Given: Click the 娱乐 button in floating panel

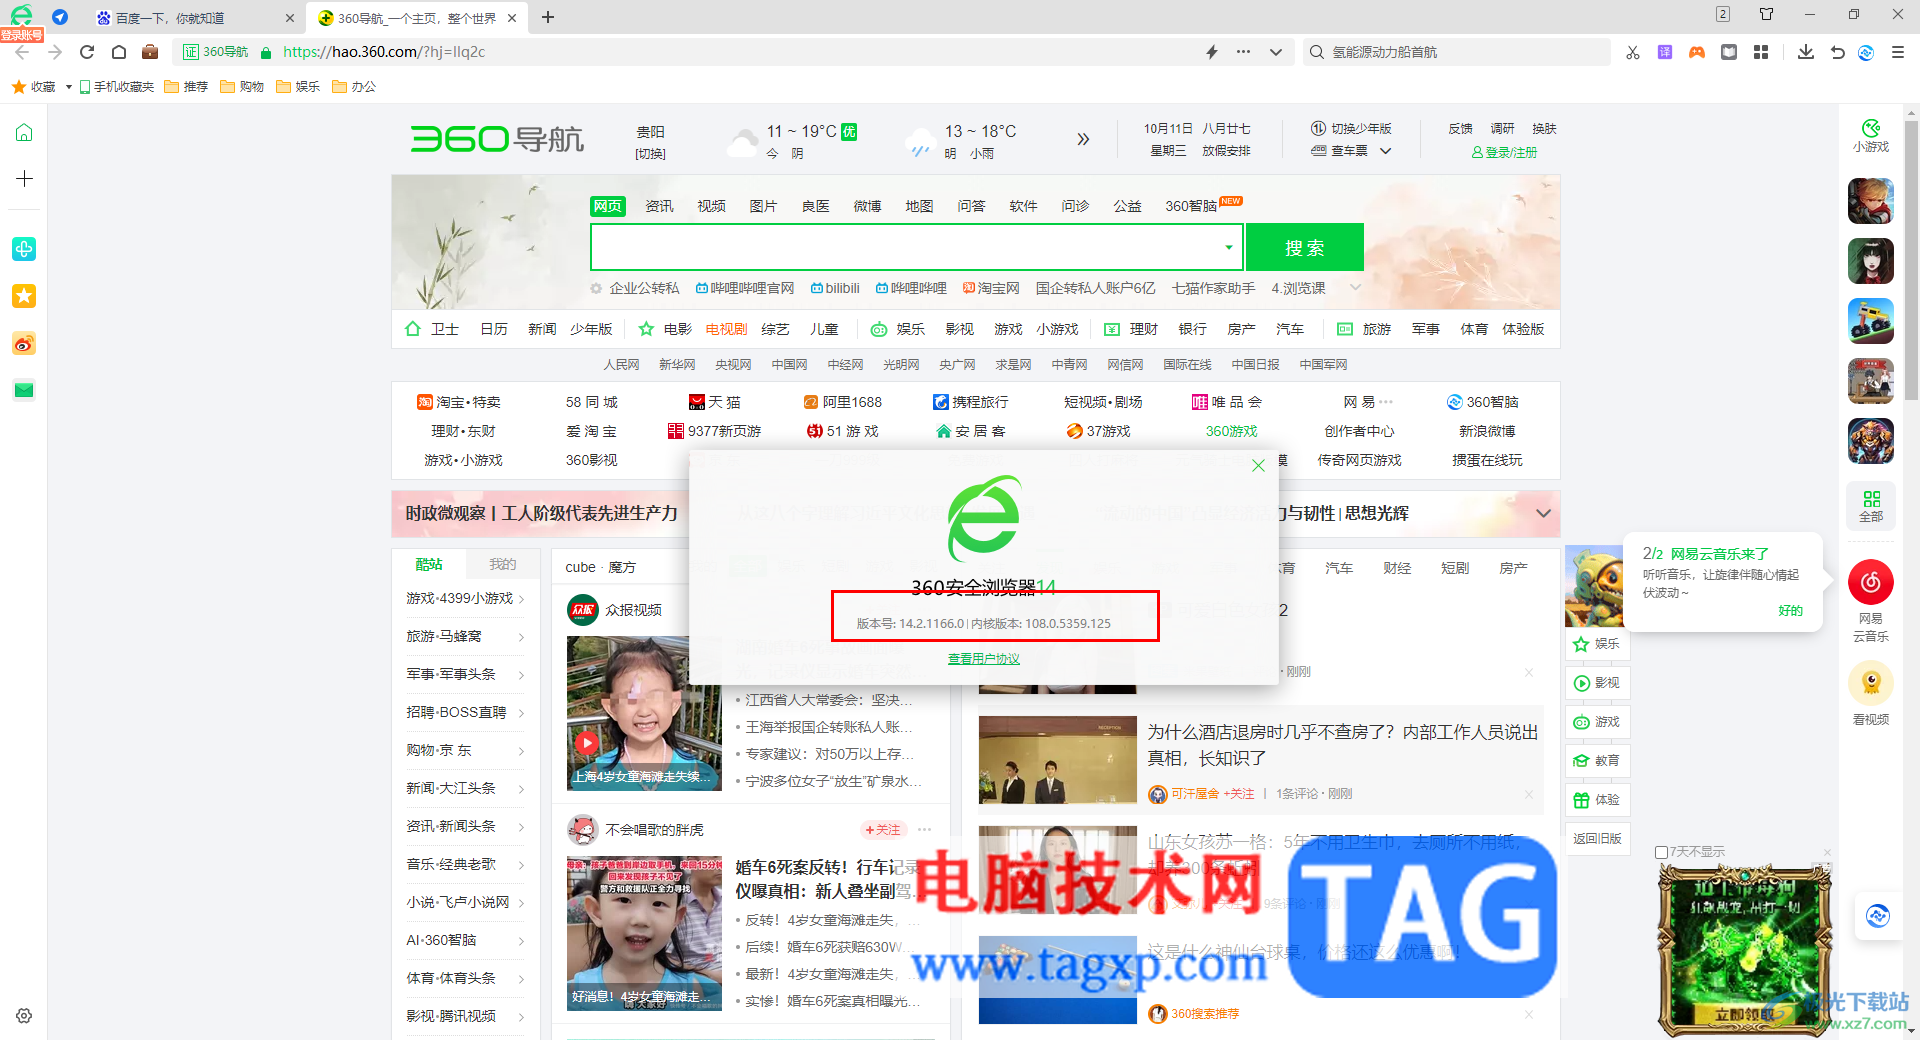Looking at the screenshot, I should click(x=1597, y=644).
